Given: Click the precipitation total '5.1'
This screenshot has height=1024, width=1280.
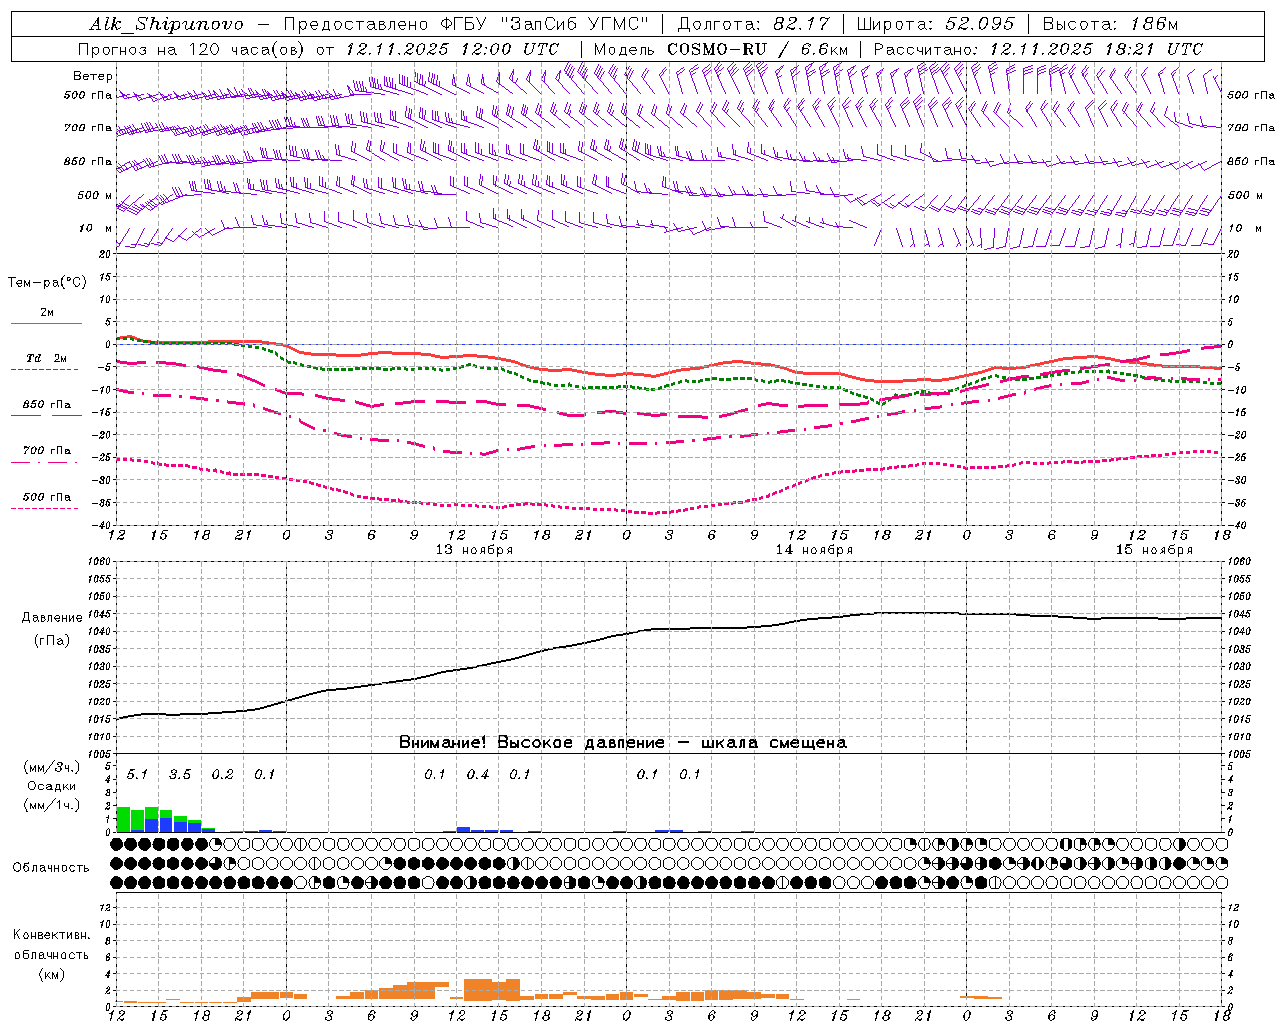Looking at the screenshot, I should click(x=137, y=775).
